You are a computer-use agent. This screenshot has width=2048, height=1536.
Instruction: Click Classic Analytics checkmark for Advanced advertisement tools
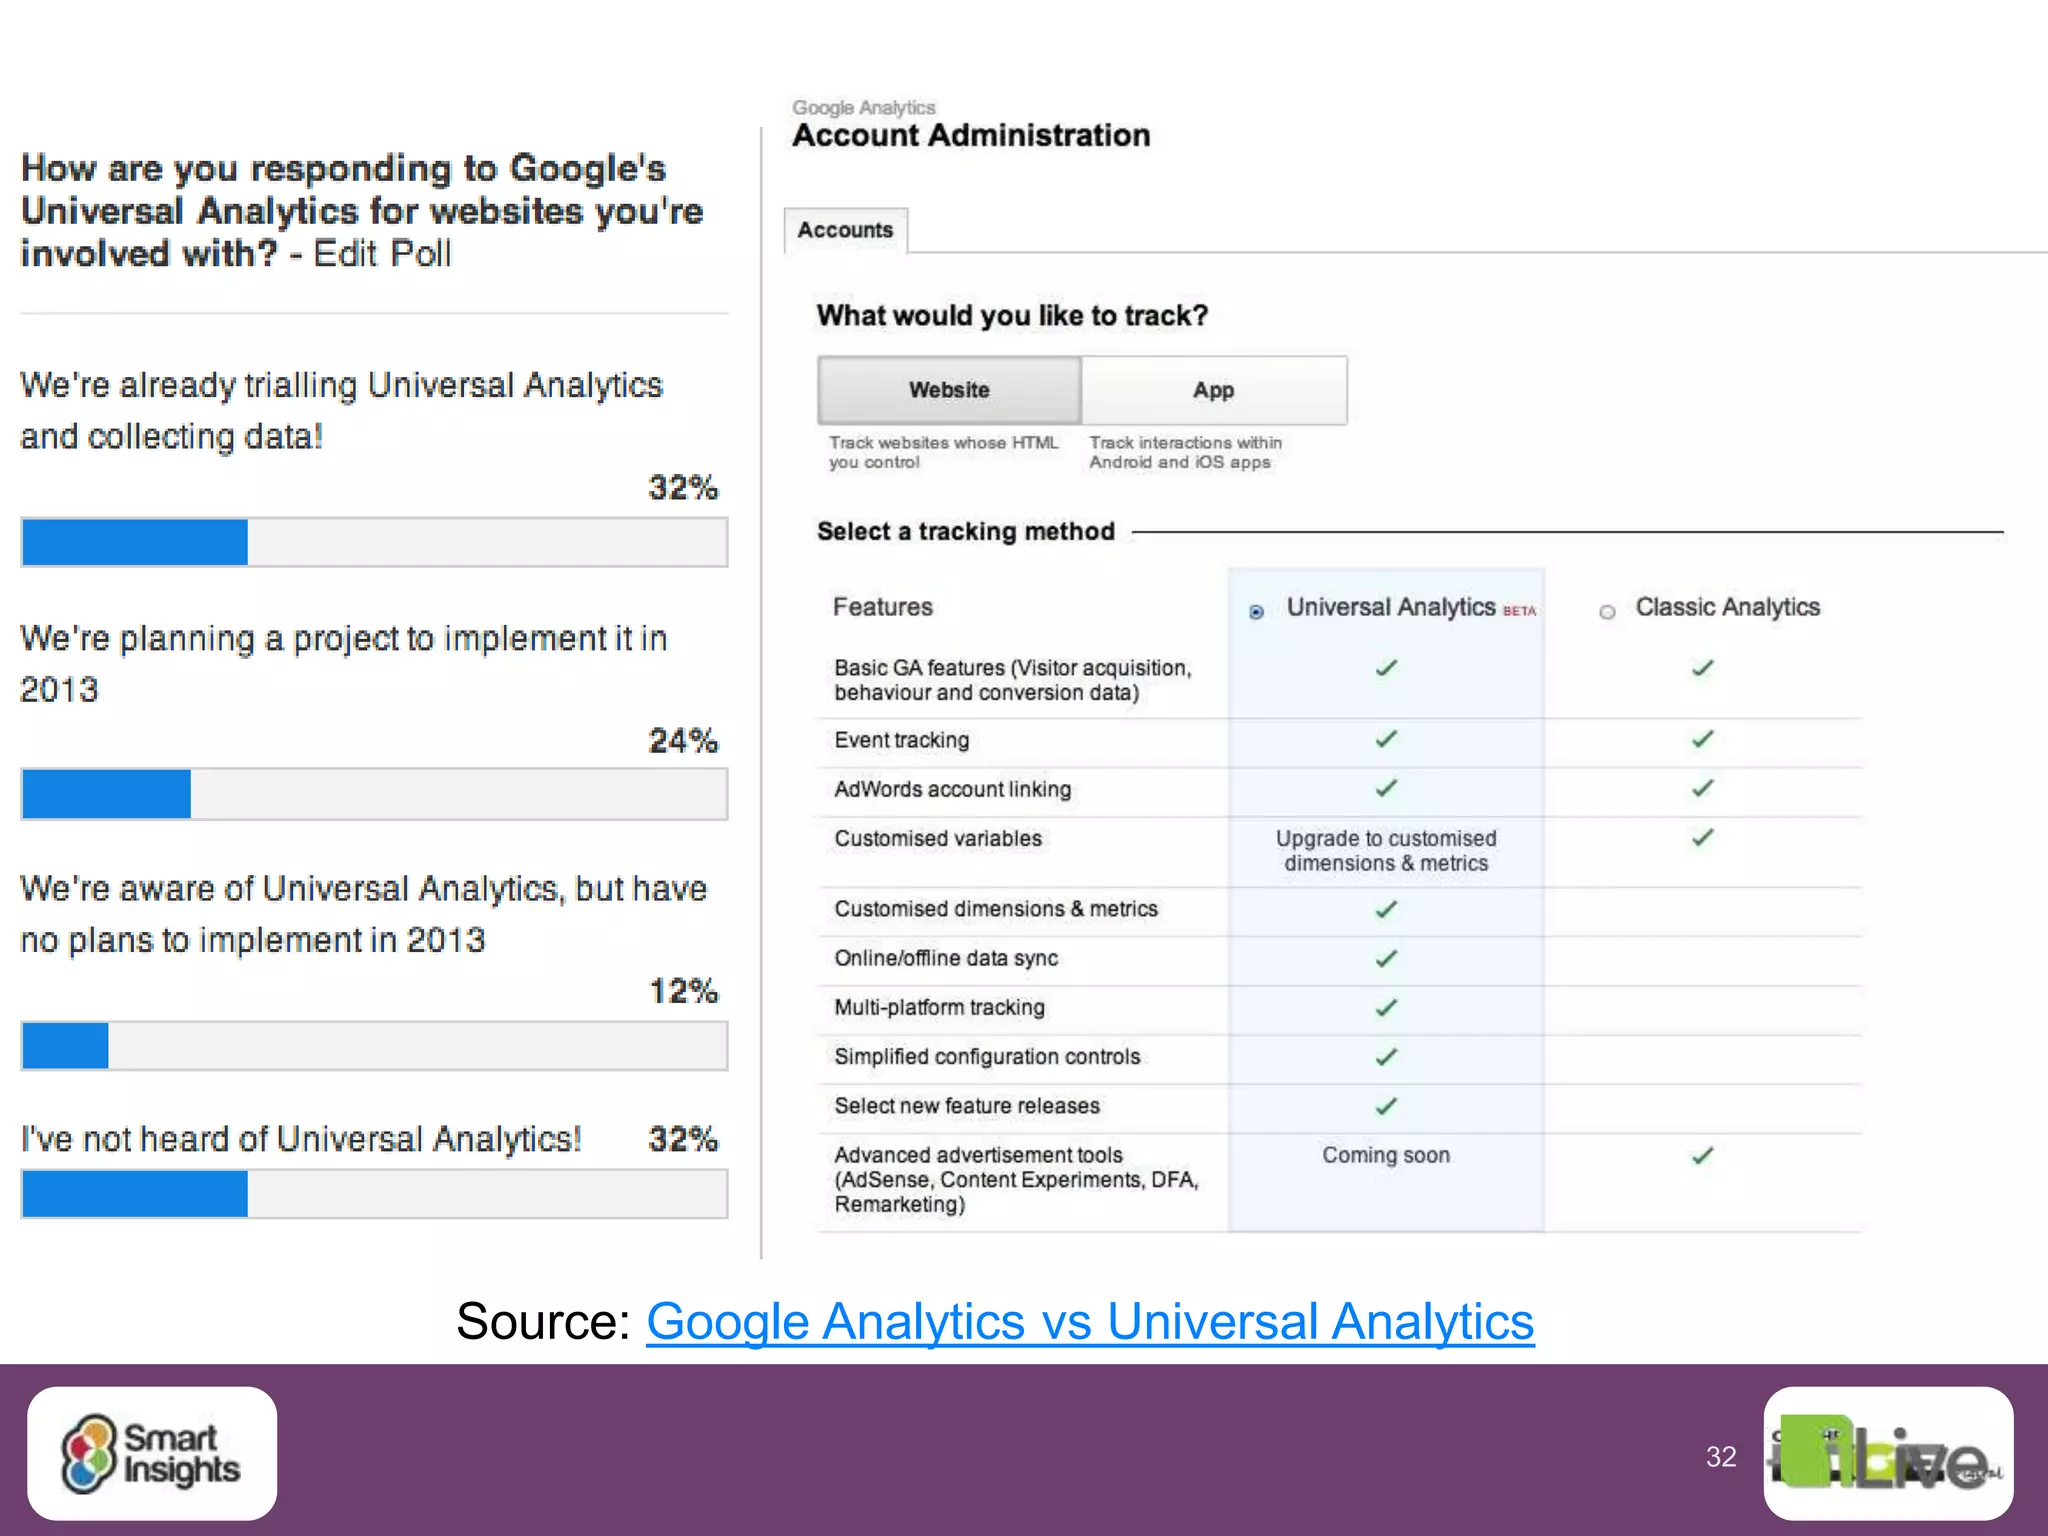pos(1703,1156)
